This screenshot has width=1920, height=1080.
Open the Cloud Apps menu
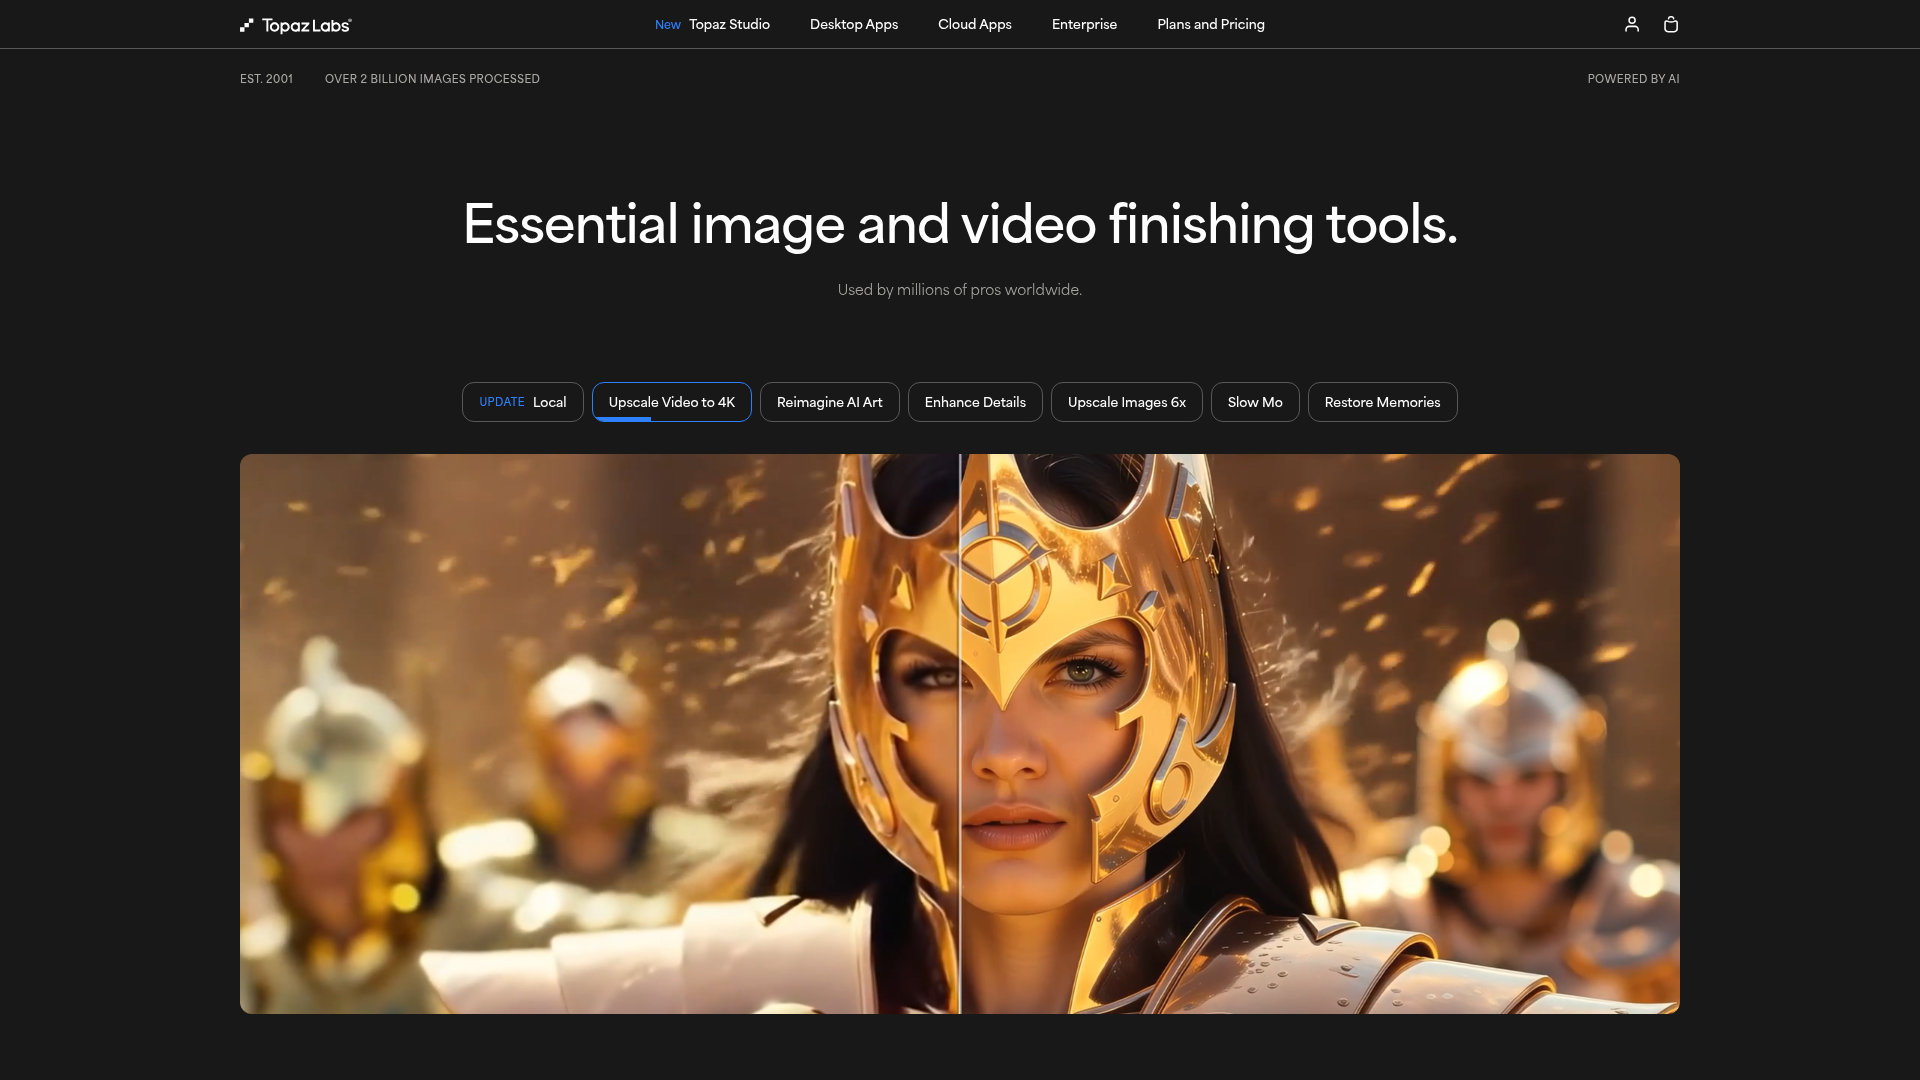pyautogui.click(x=974, y=24)
